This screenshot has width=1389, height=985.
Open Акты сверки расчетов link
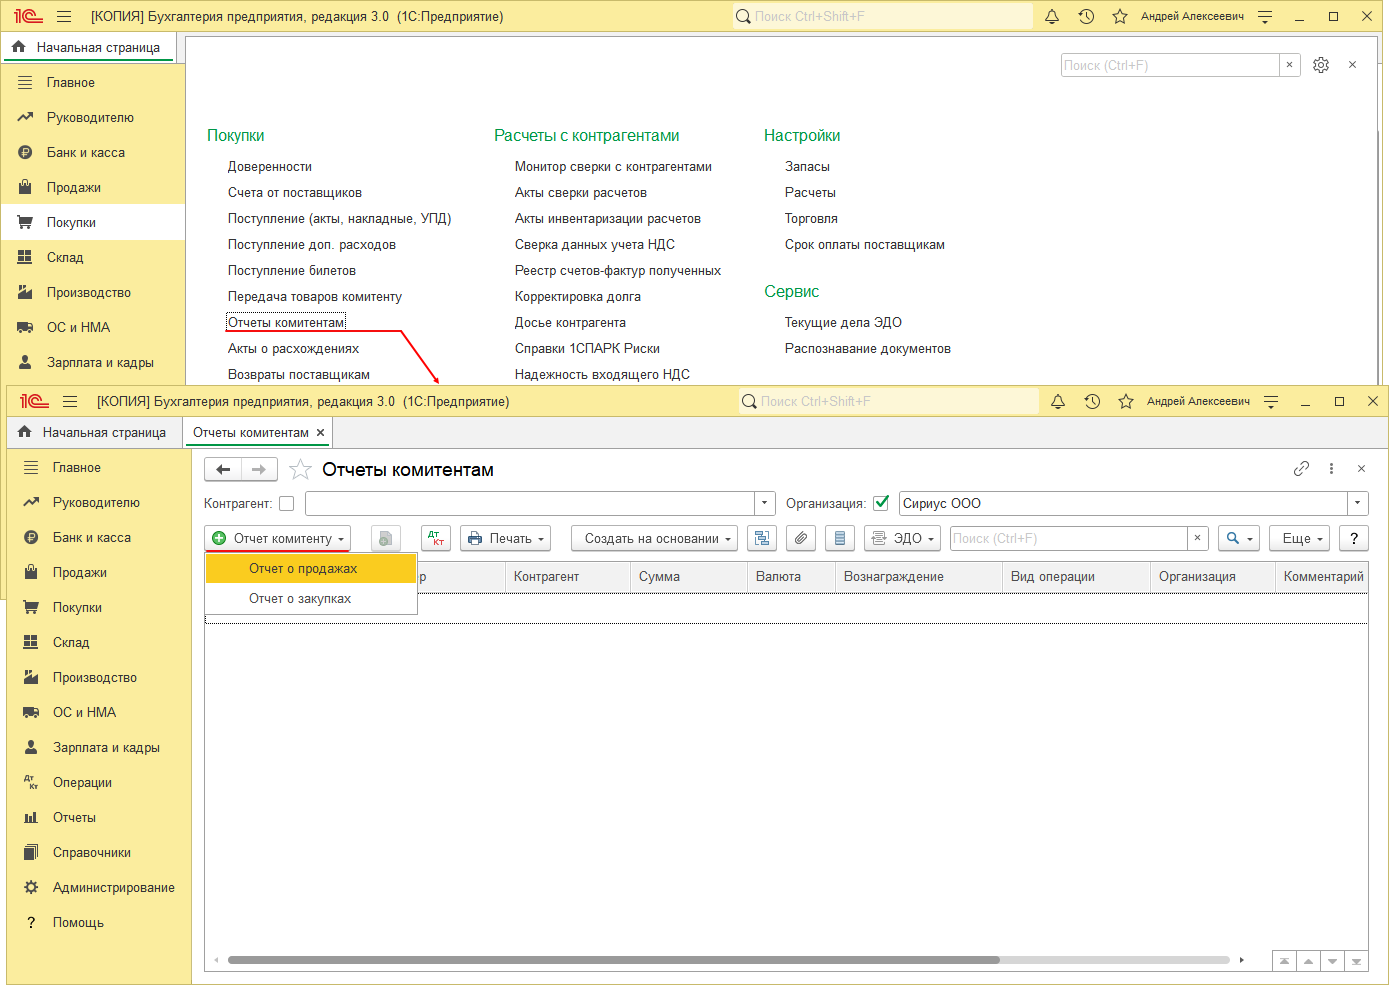581,193
